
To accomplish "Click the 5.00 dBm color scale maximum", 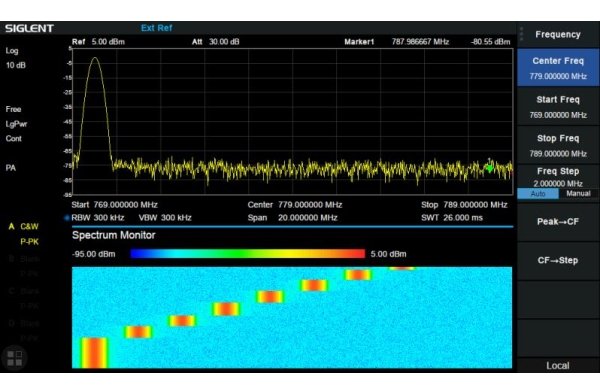I will click(388, 254).
